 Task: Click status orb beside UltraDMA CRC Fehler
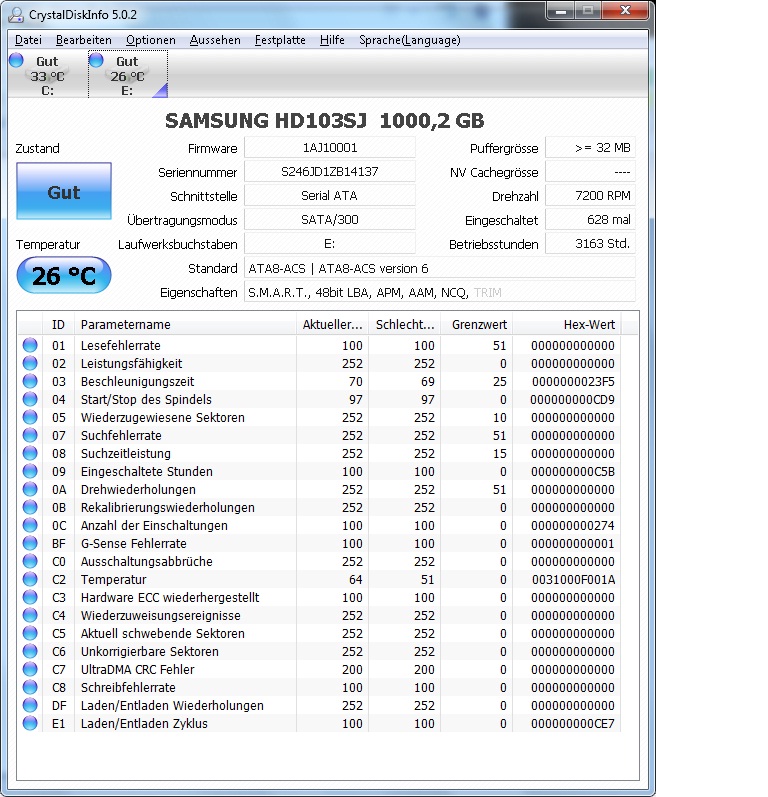click(30, 669)
